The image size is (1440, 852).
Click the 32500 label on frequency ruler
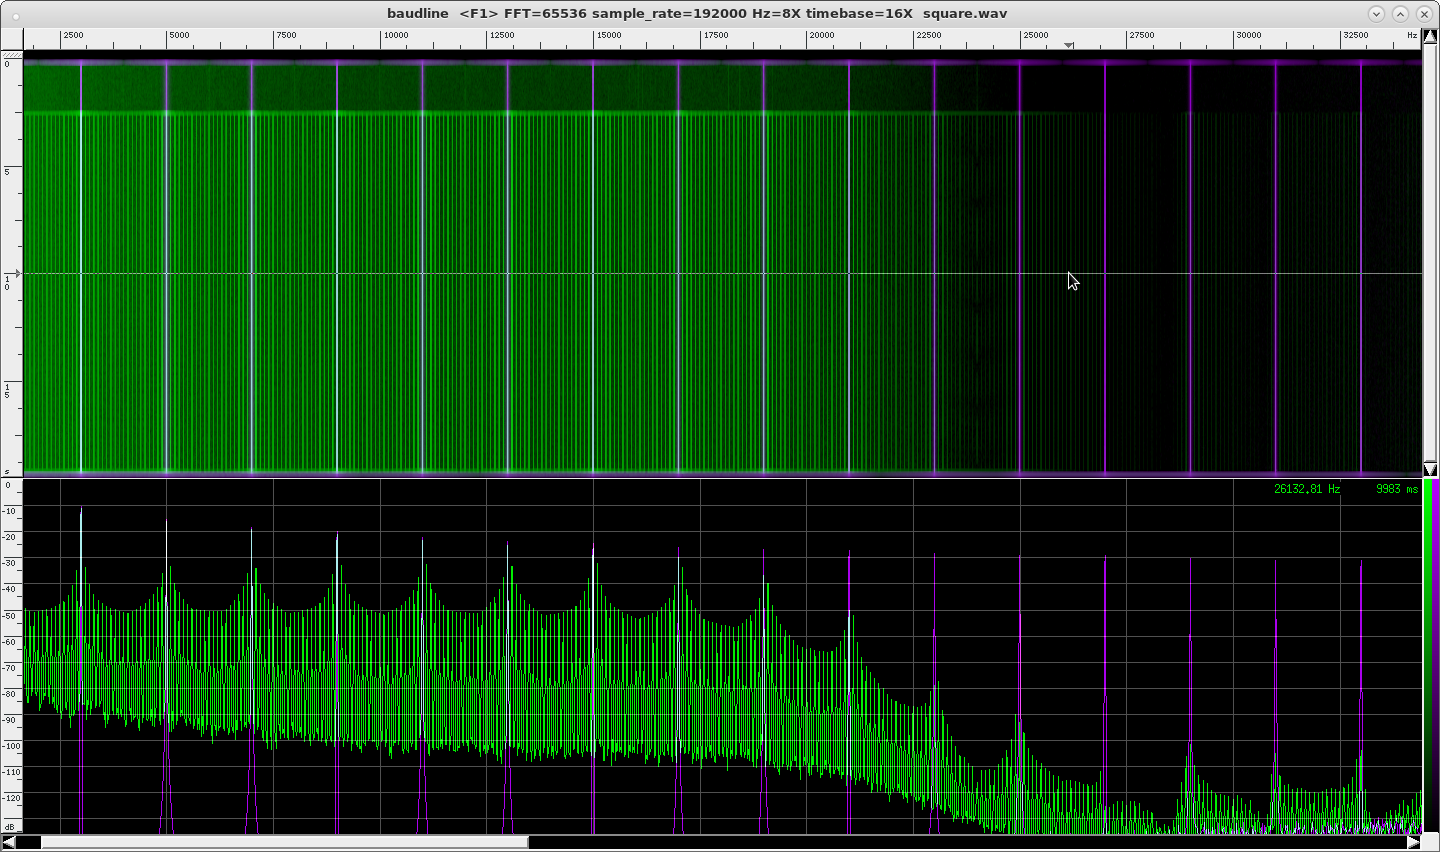pos(1356,35)
